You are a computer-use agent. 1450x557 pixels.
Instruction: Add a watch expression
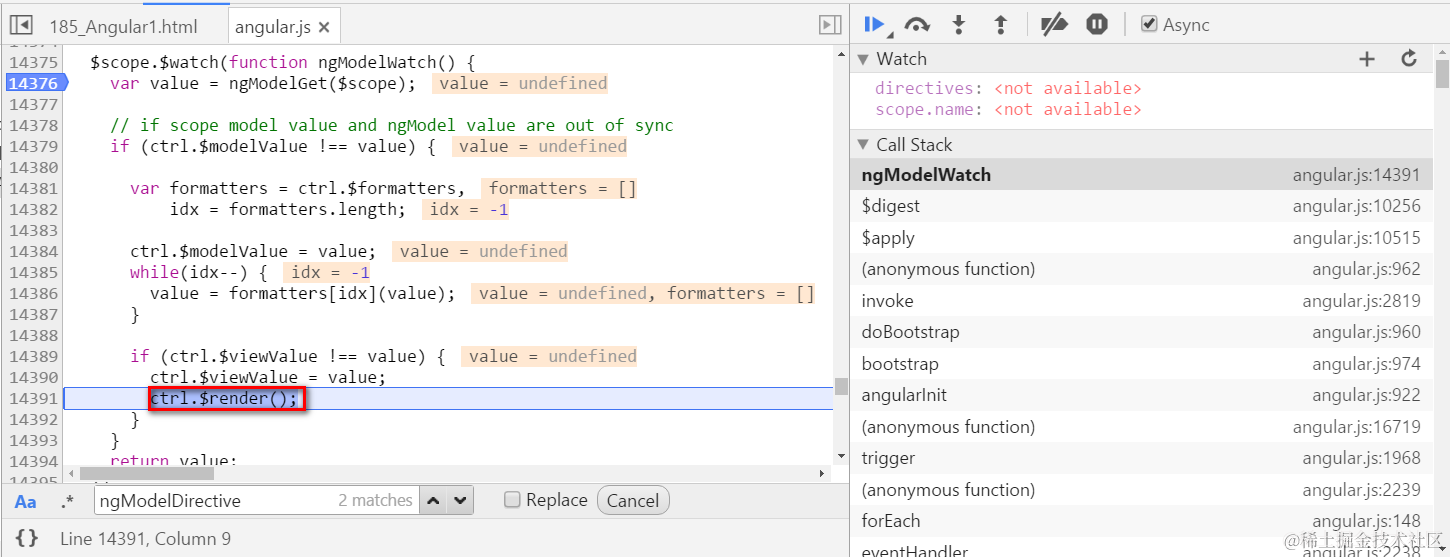click(1367, 59)
